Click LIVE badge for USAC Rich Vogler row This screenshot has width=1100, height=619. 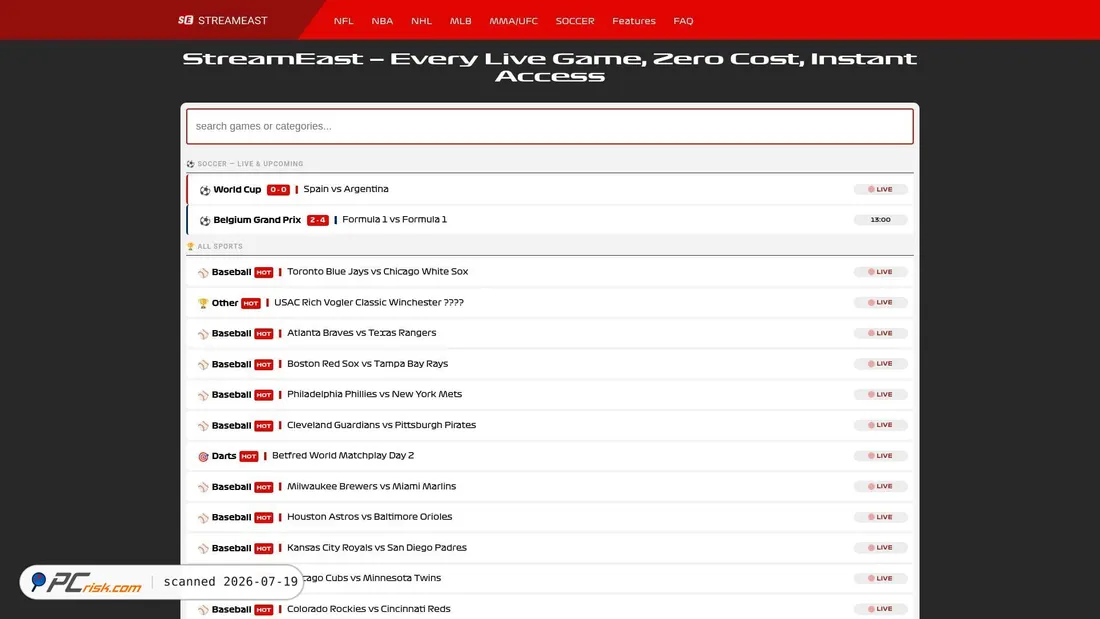(x=880, y=302)
